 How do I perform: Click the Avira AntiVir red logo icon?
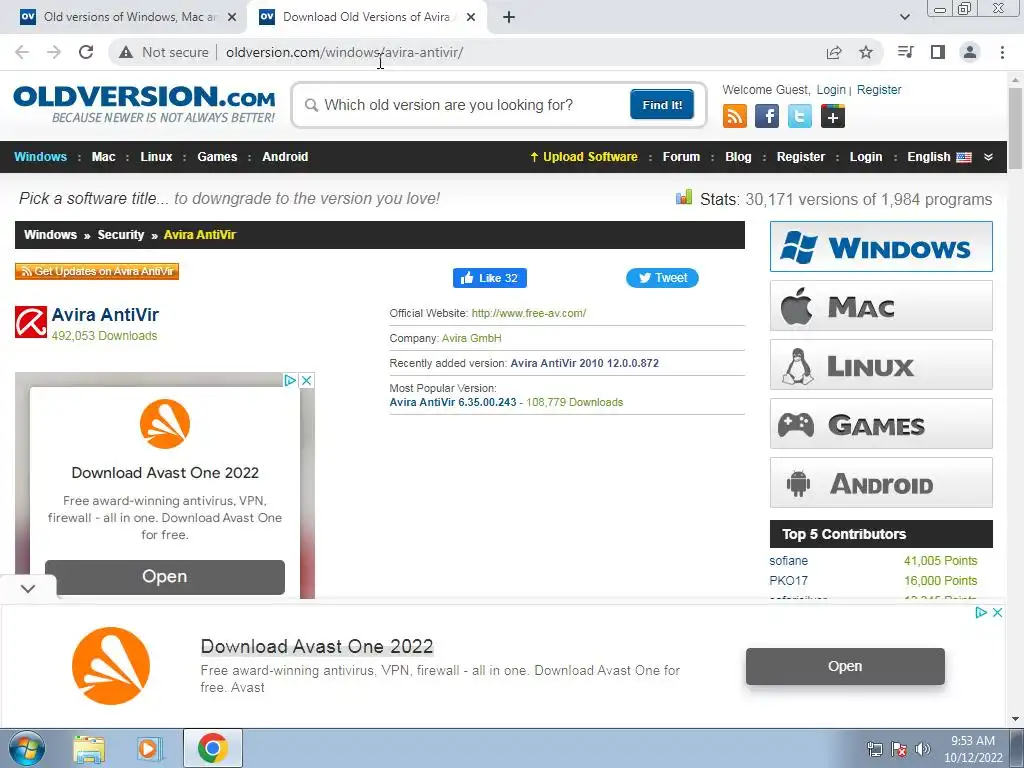[x=31, y=322]
